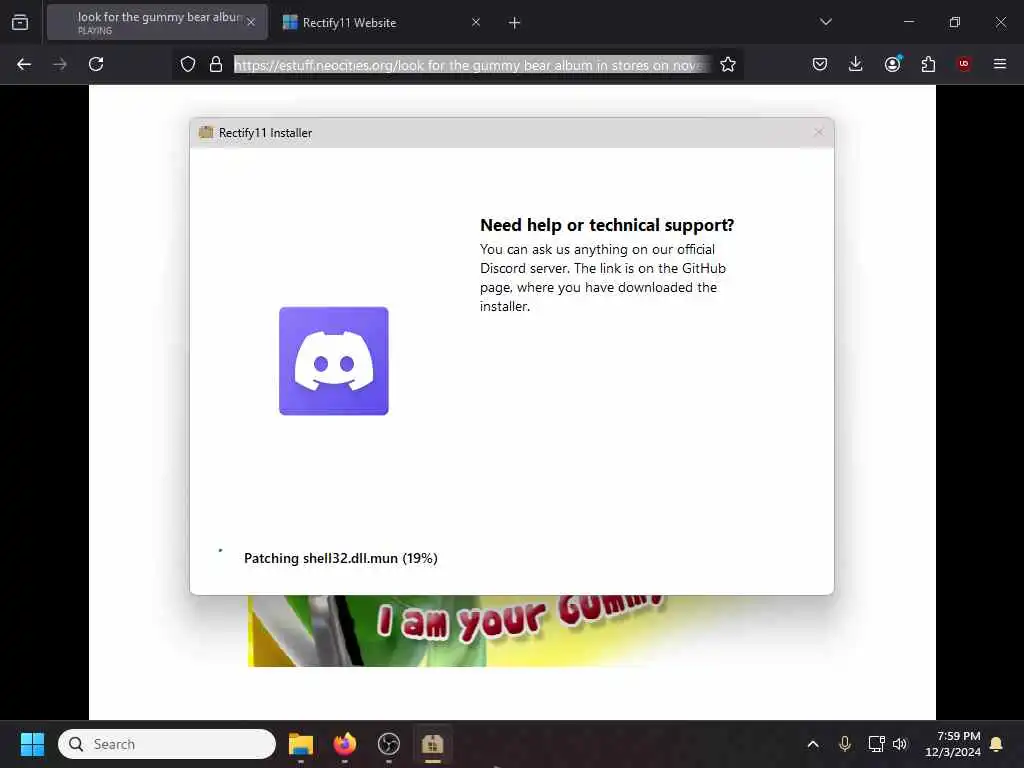Switch to the Rectify11 Website tab

383,22
